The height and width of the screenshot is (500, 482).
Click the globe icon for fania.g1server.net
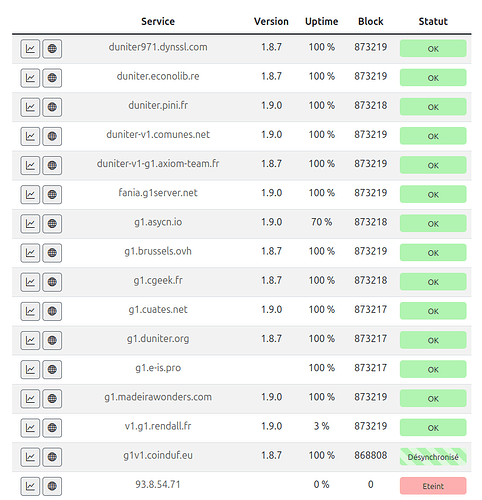[52, 195]
